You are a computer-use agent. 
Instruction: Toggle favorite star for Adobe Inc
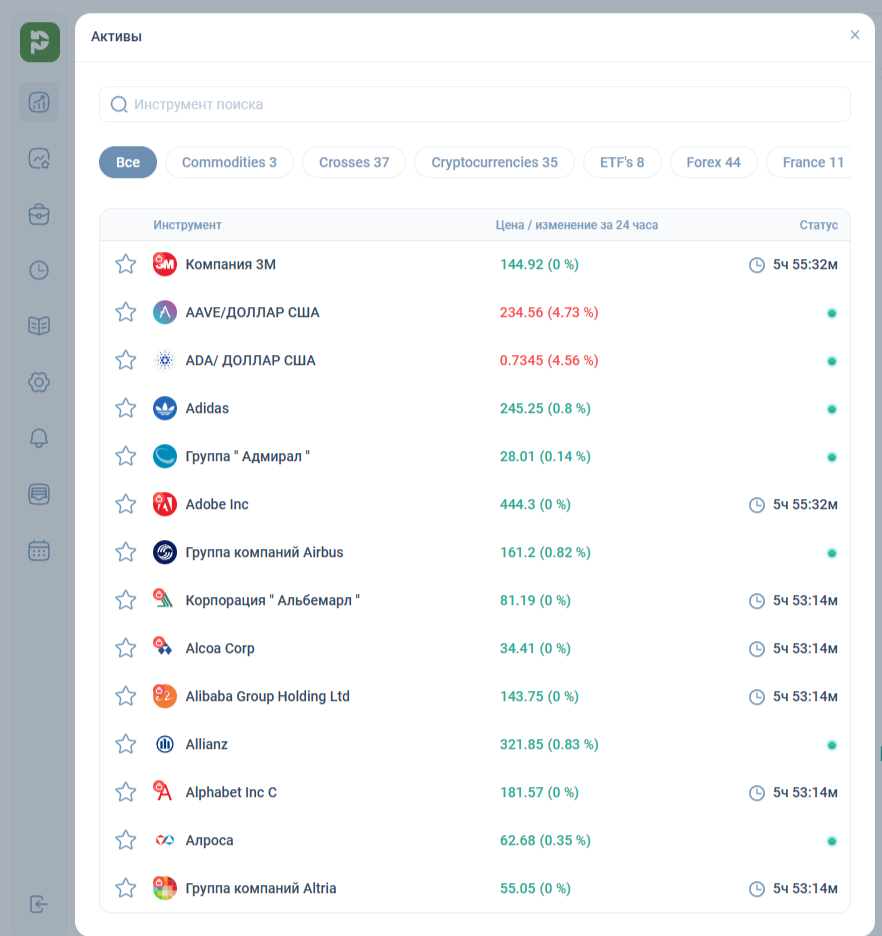[126, 504]
